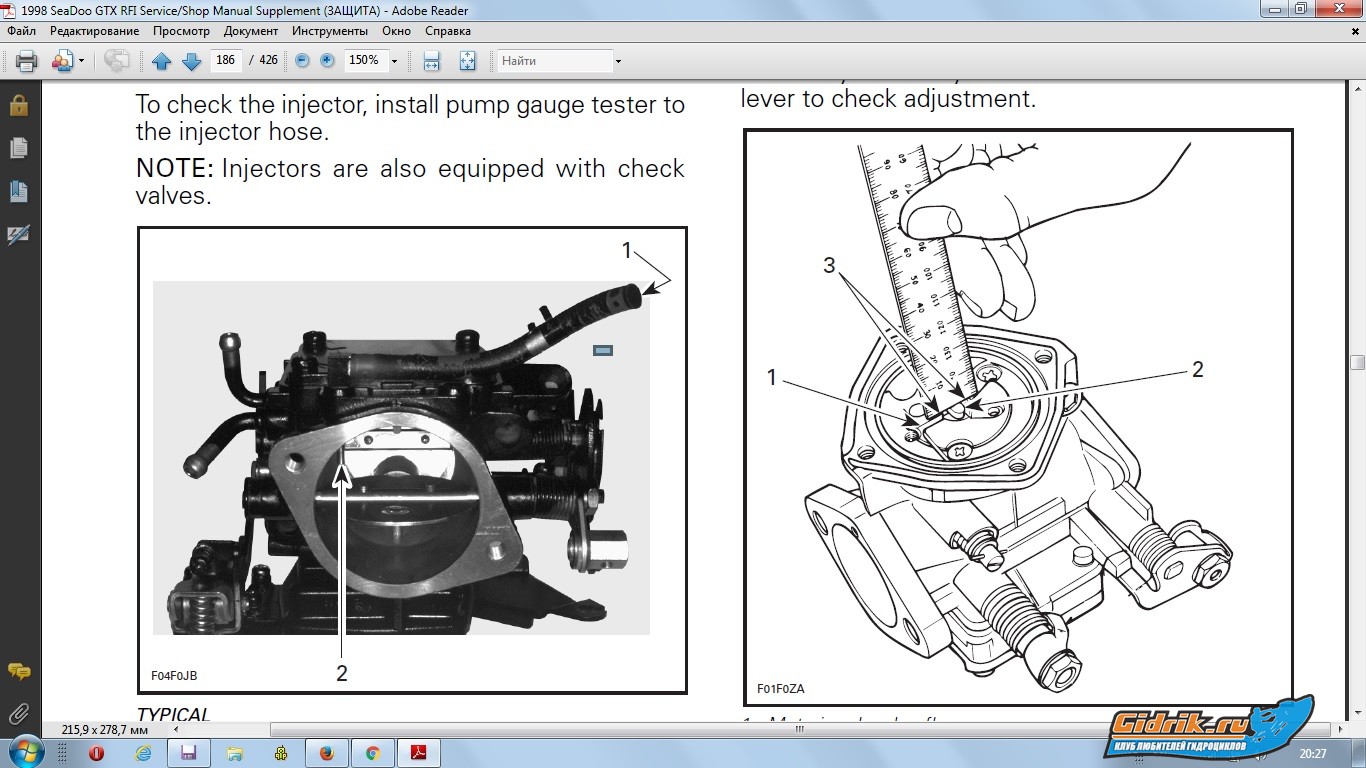
Task: Open the Bookmarks panel in sidebar
Action: 18,191
